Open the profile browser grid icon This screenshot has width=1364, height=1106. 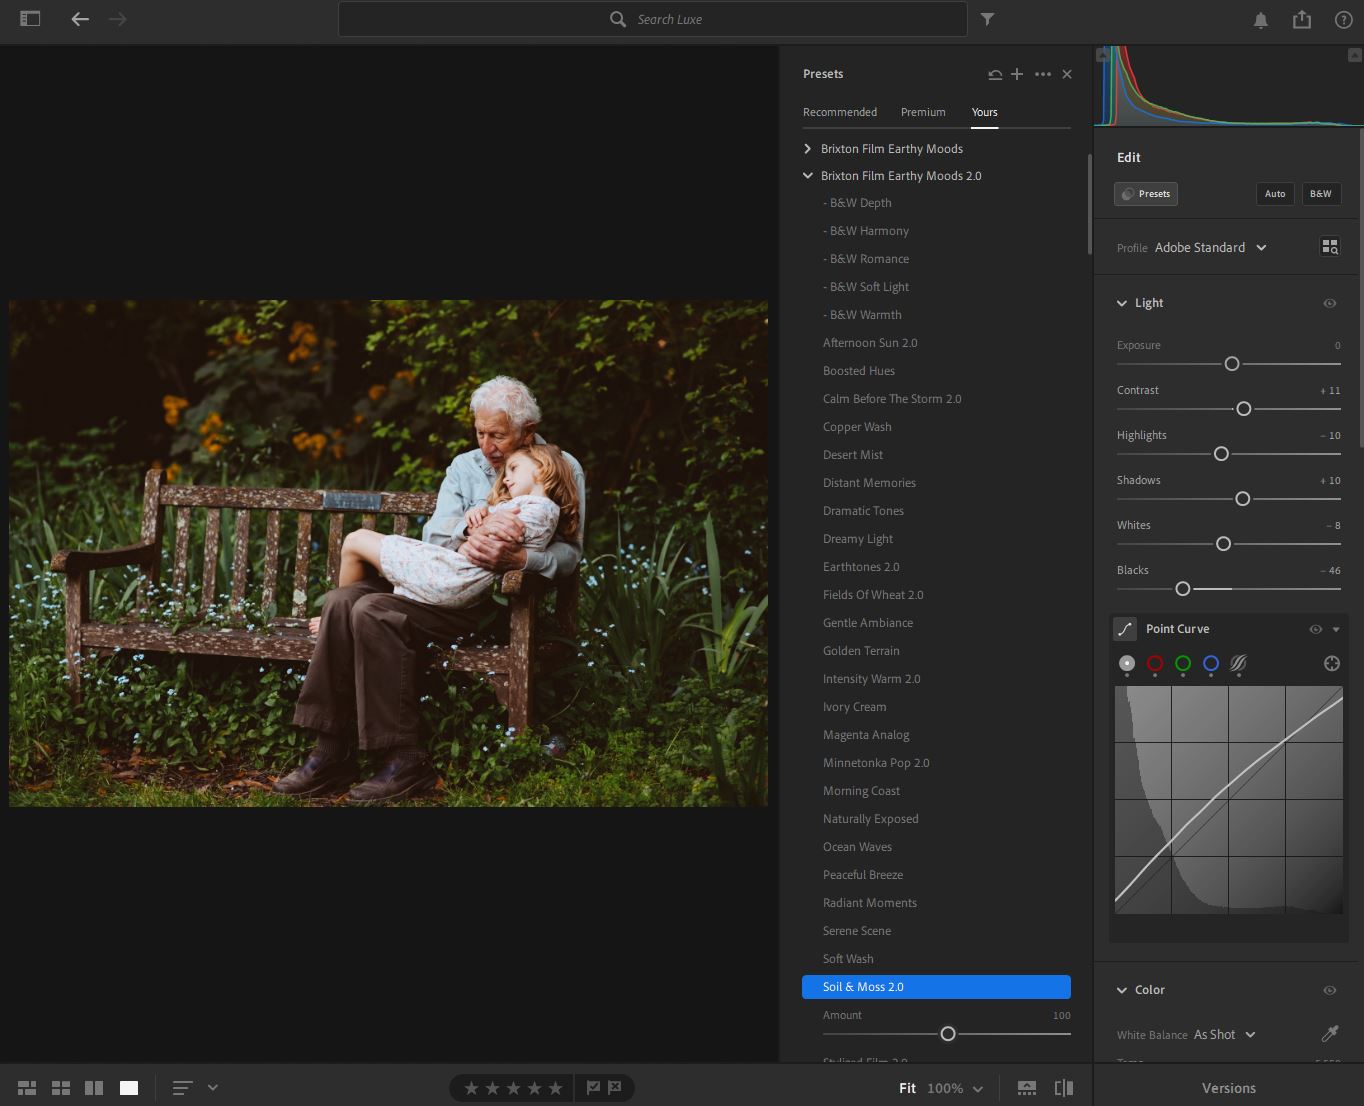1329,247
